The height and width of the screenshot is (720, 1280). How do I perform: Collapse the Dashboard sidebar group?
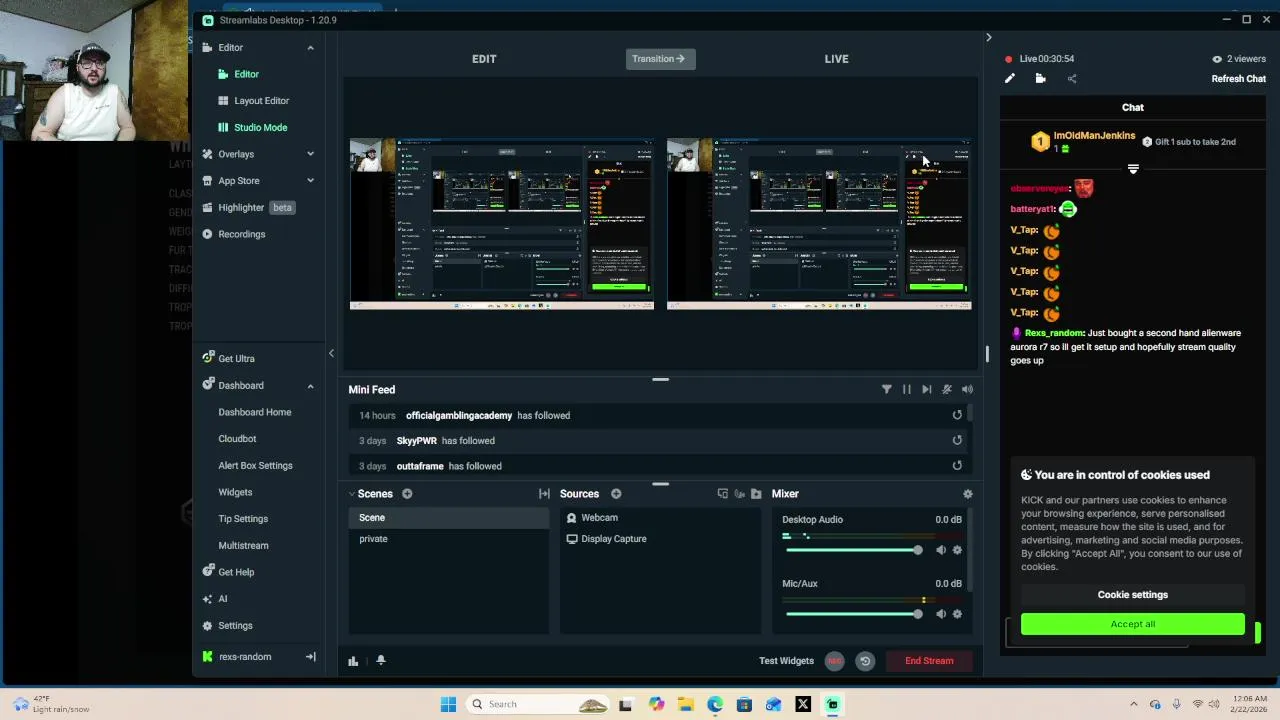tap(310, 385)
